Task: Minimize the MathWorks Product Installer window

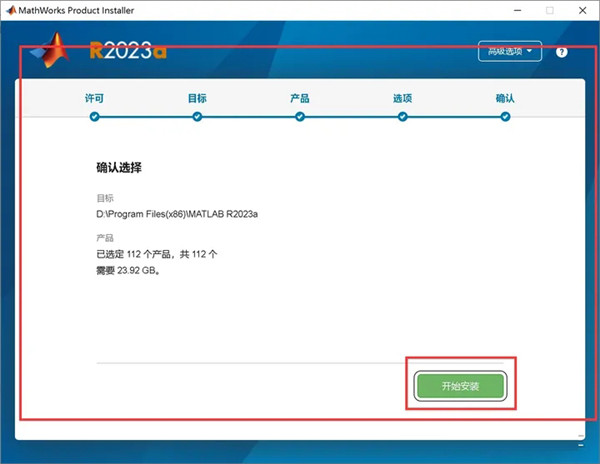Action: pyautogui.click(x=517, y=10)
